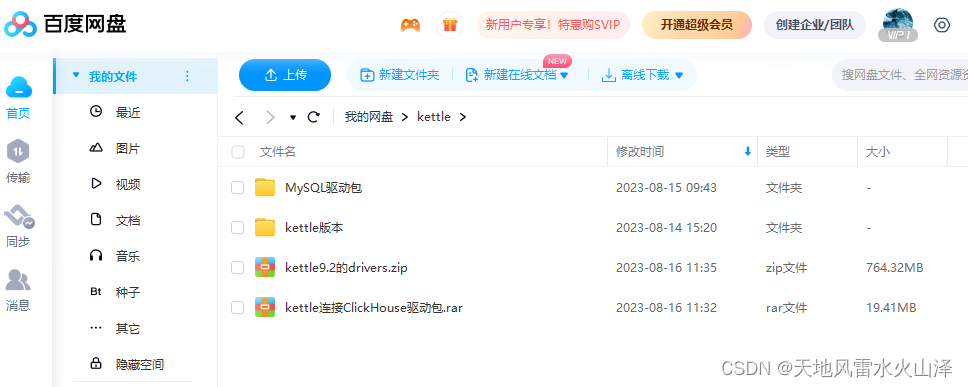Select file name kettle连接ClickHouse驱动包.rar
This screenshot has width=968, height=387.
373,307
